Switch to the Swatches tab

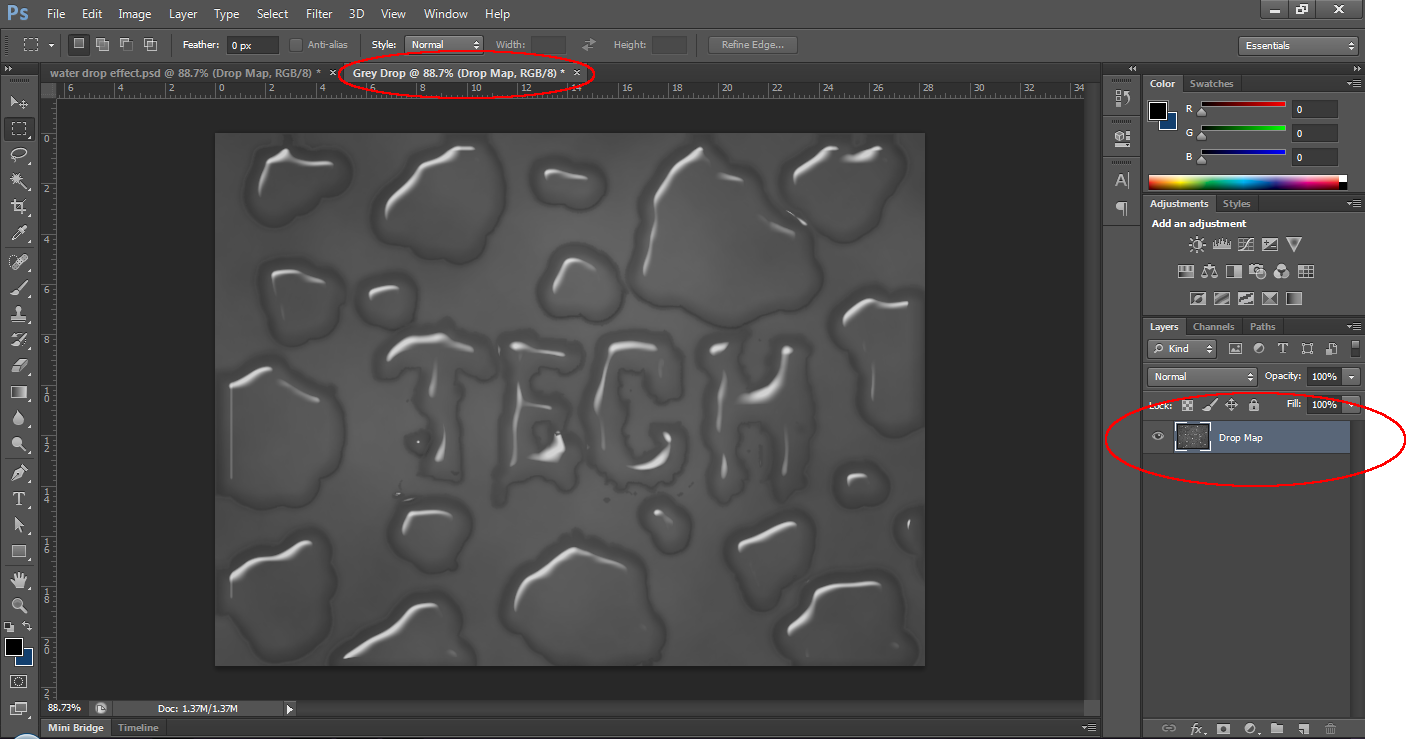[1211, 84]
